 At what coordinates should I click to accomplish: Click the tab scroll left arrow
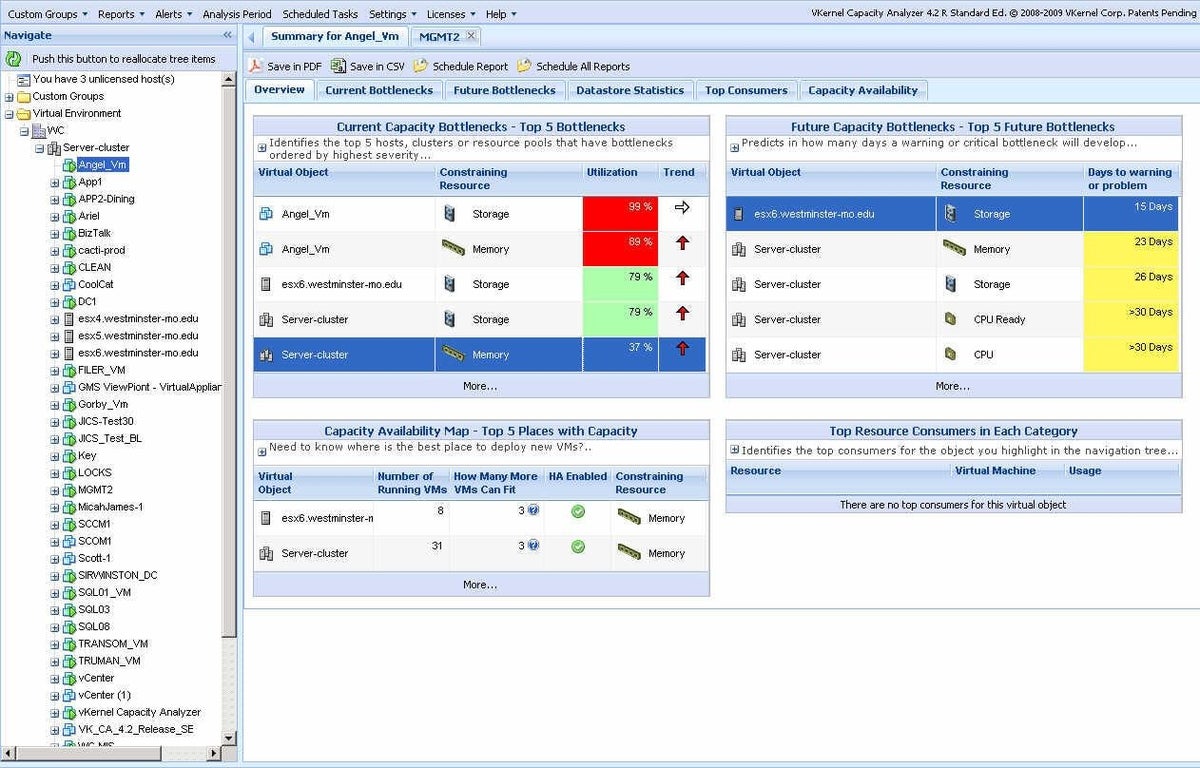(252, 37)
